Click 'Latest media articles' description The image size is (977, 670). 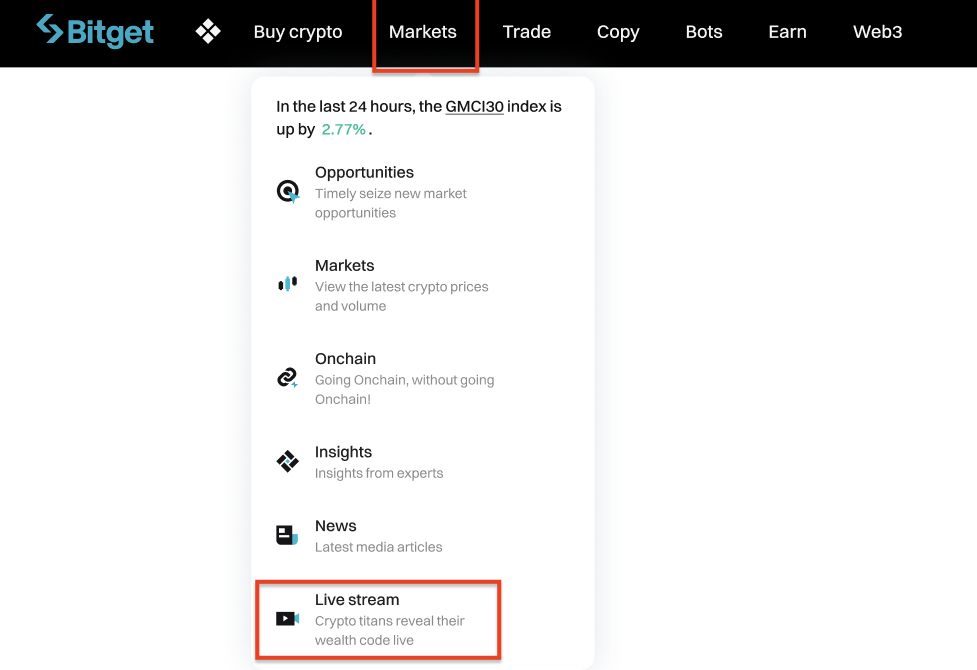(x=378, y=547)
